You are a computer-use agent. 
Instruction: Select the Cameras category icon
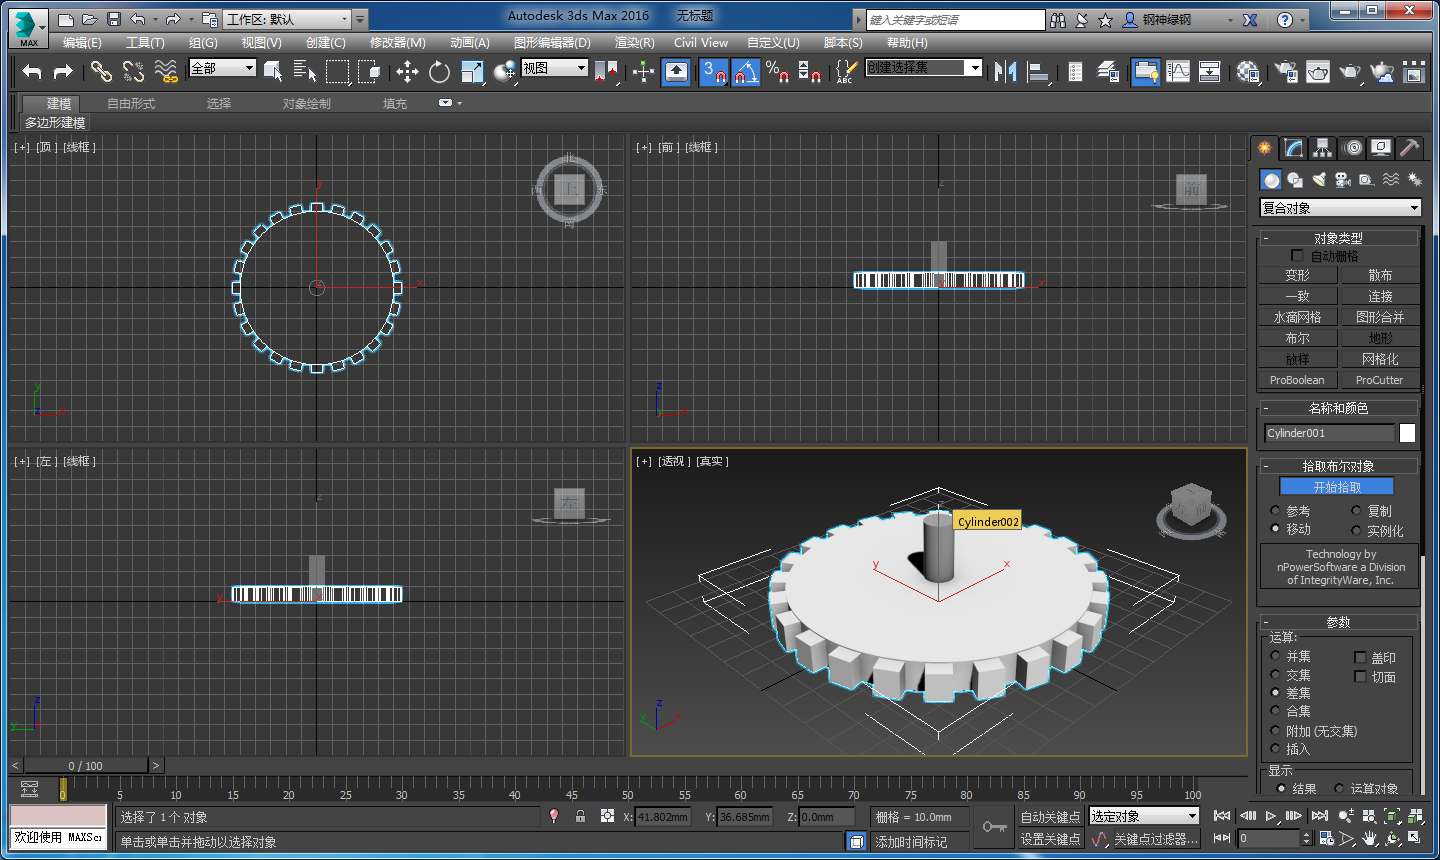click(1343, 180)
